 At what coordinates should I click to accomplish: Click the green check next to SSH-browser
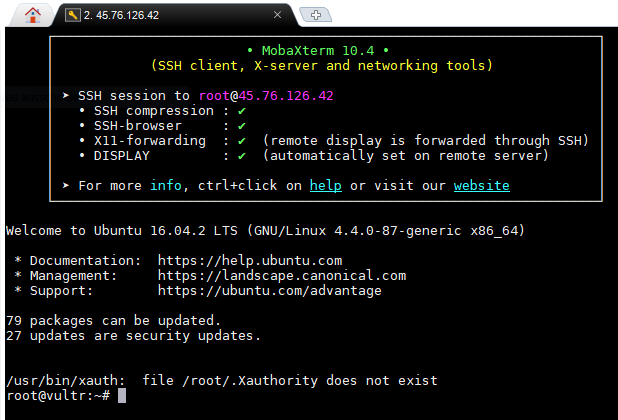(x=242, y=126)
